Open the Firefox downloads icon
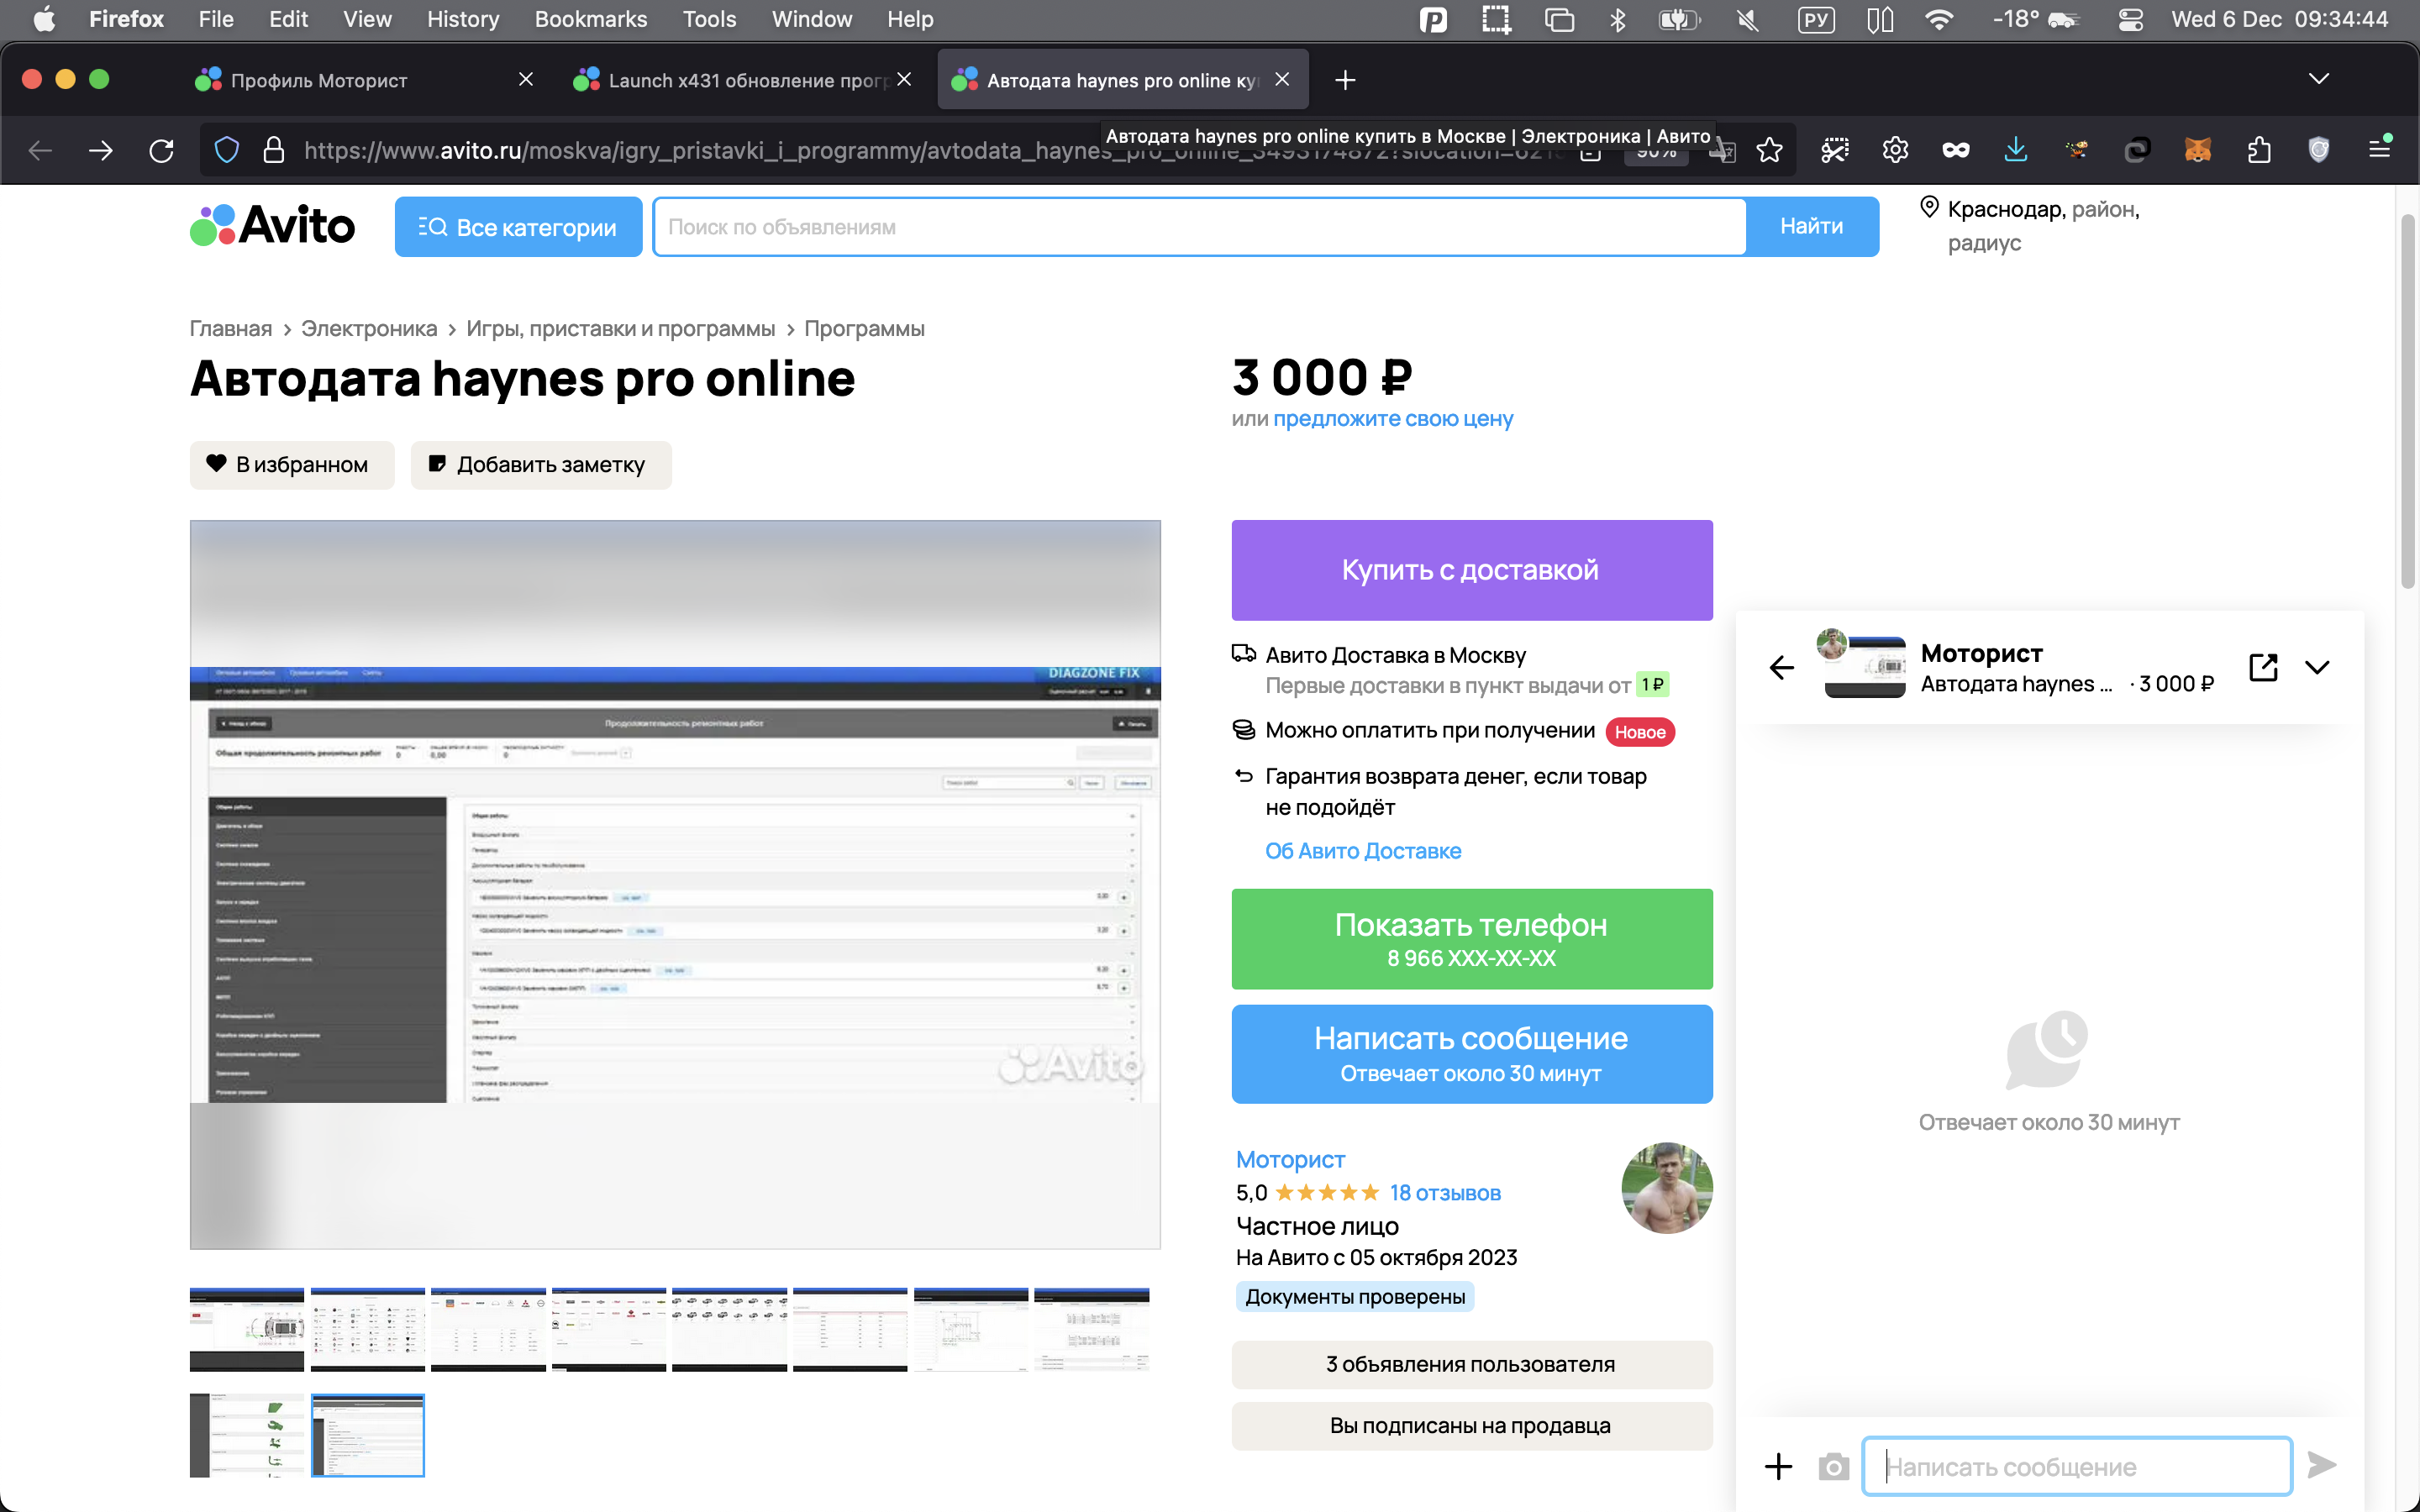The height and width of the screenshot is (1512, 2420). [x=2016, y=150]
